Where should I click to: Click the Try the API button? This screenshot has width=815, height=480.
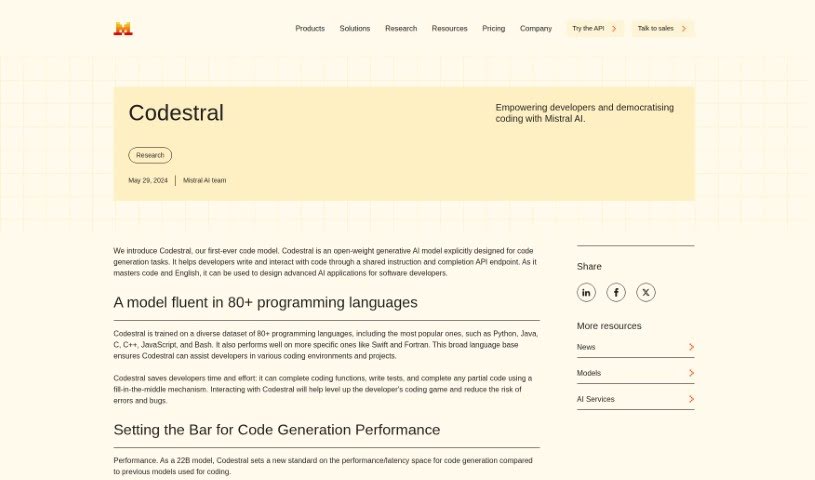tap(595, 29)
